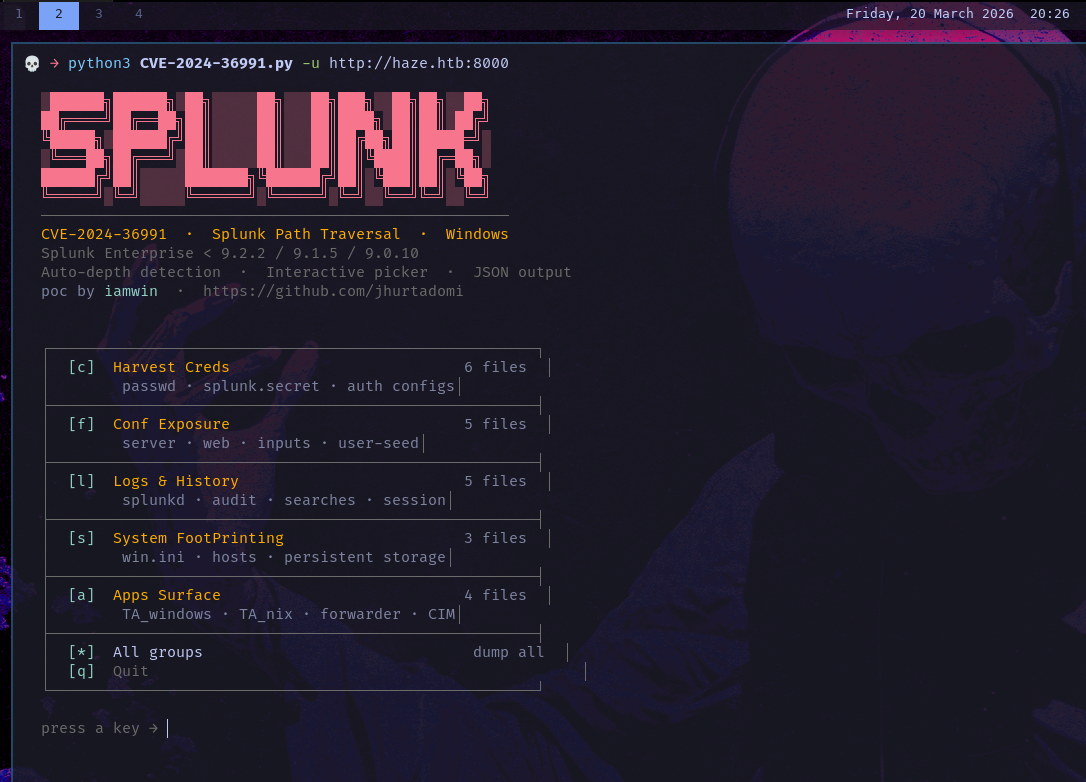This screenshot has width=1086, height=782.
Task: Click the [c] key label
Action: [81, 367]
